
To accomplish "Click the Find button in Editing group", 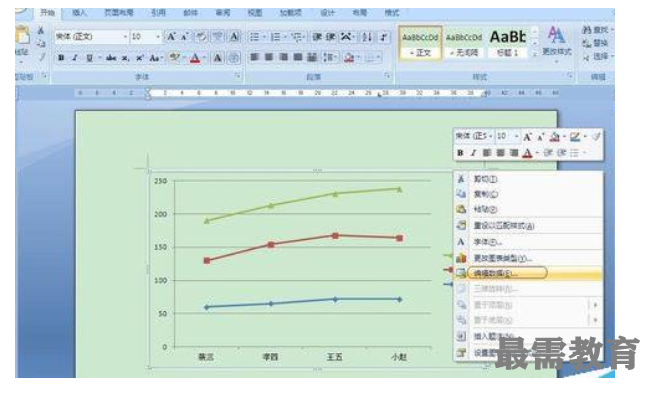I will click(597, 30).
